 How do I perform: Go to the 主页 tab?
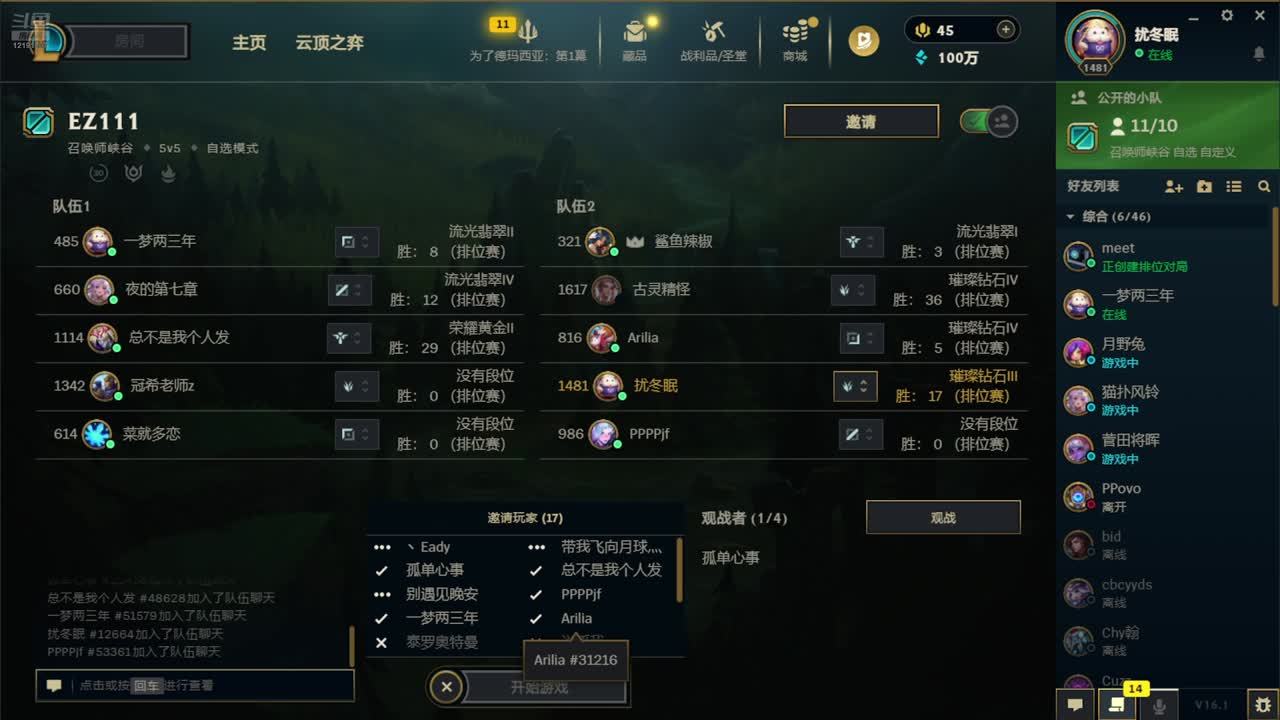pyautogui.click(x=249, y=43)
